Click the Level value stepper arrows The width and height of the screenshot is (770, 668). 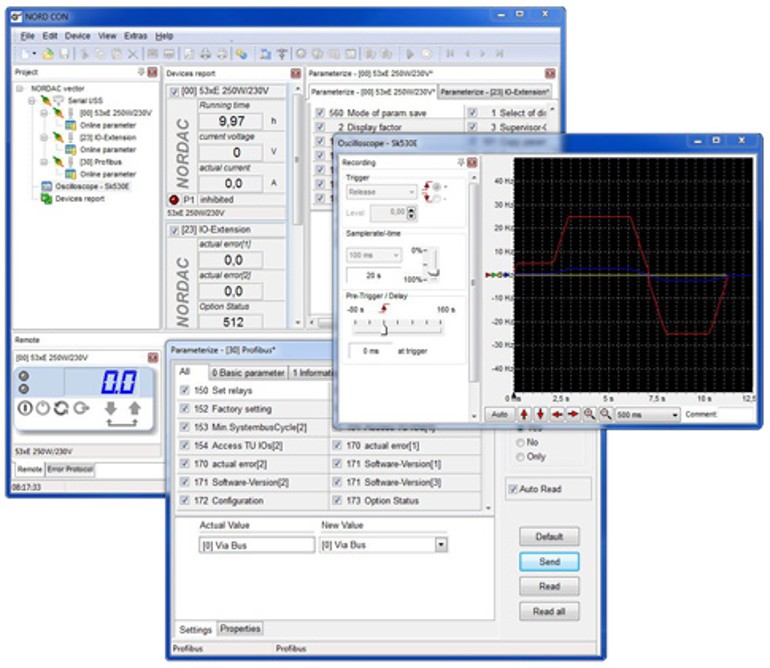pyautogui.click(x=412, y=213)
